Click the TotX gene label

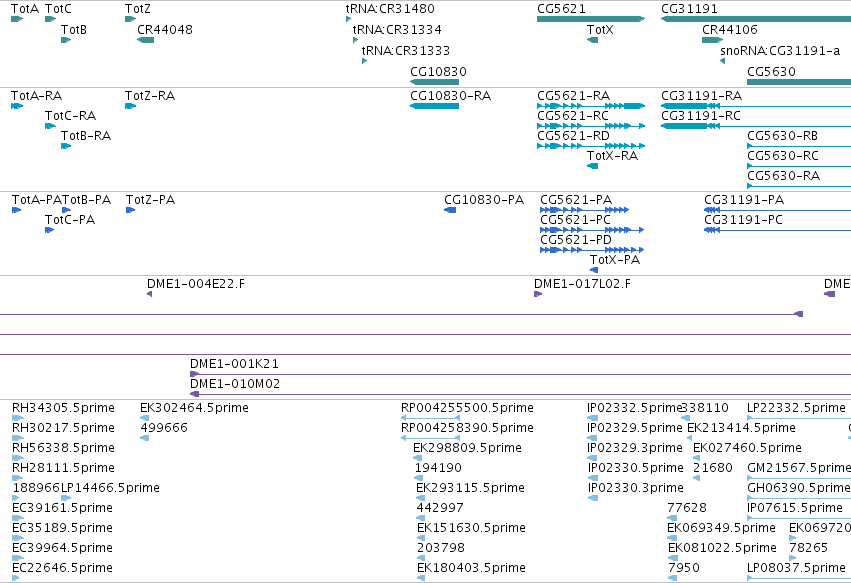click(x=600, y=29)
